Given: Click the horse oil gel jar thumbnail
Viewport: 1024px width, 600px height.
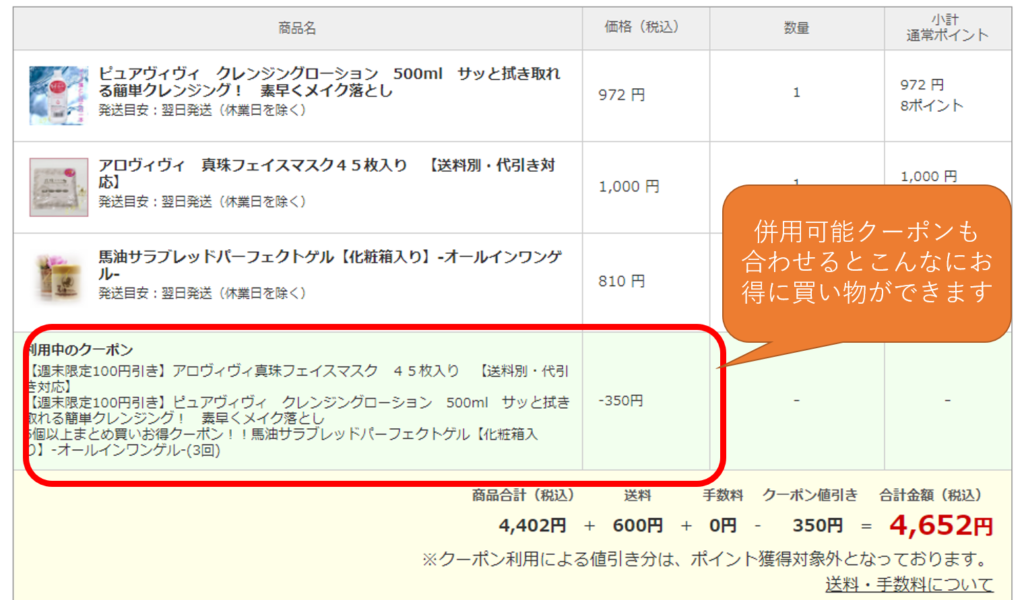Looking at the screenshot, I should pos(59,279).
